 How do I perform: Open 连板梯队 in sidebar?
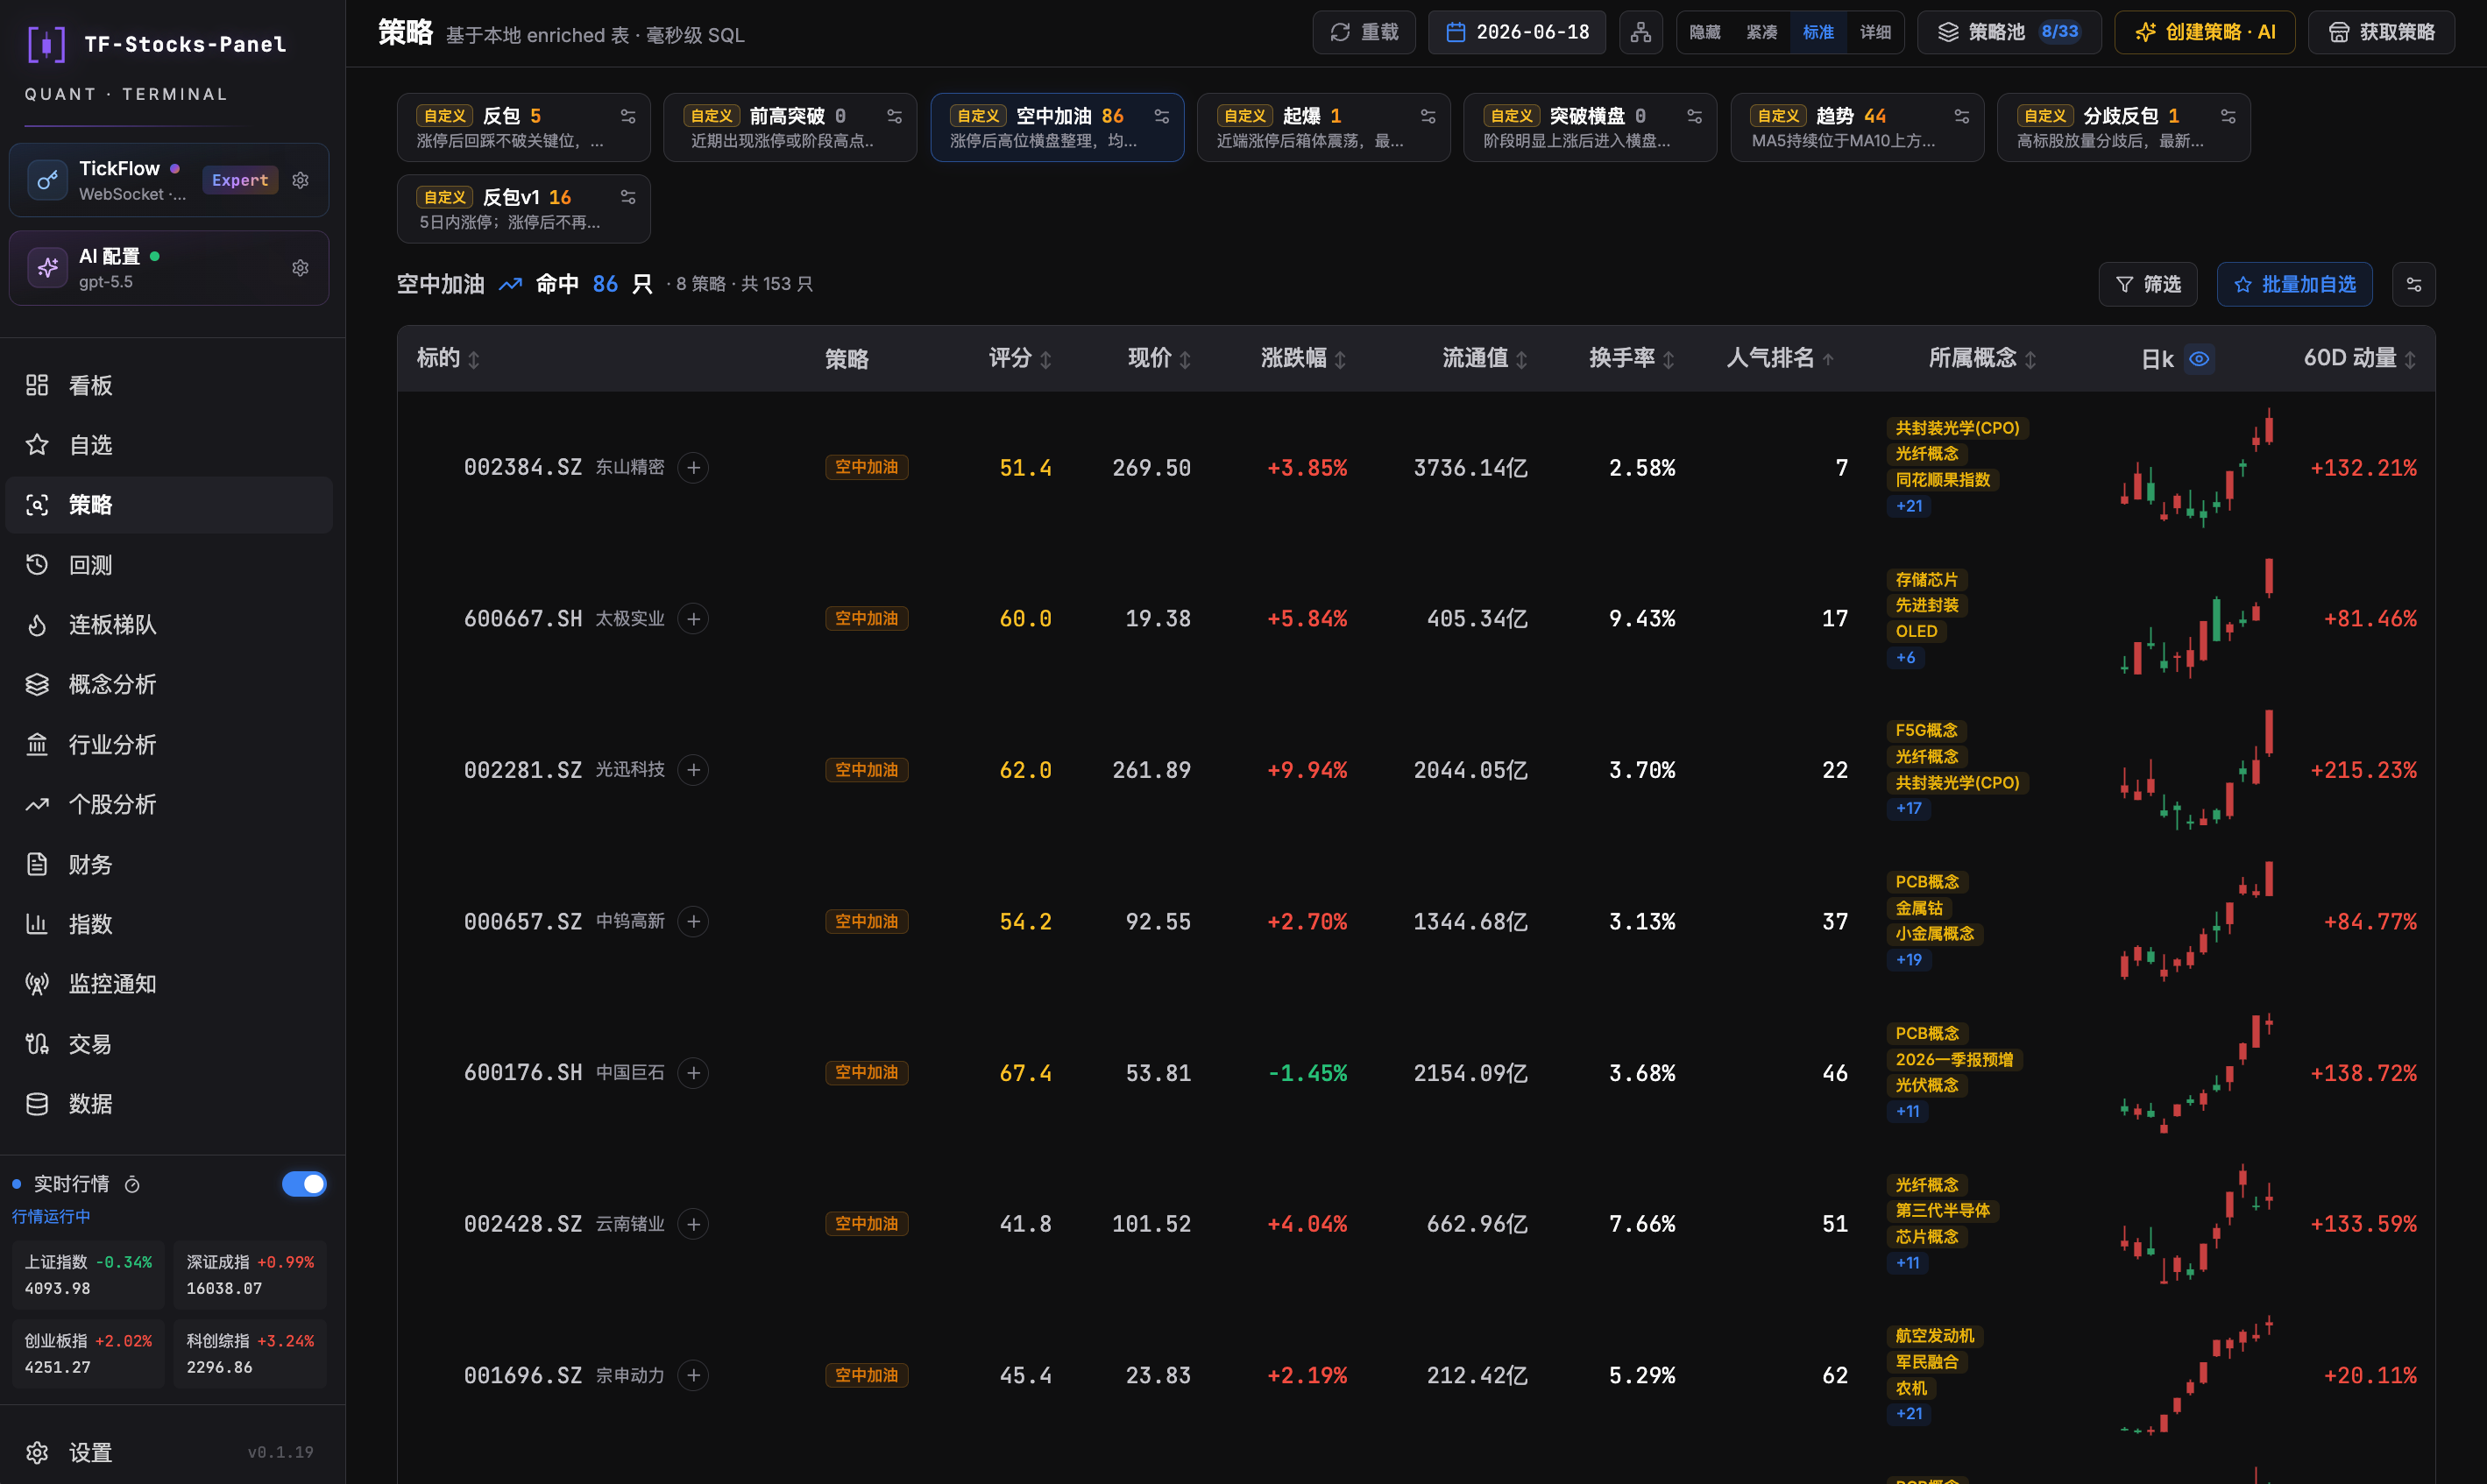pos(169,625)
